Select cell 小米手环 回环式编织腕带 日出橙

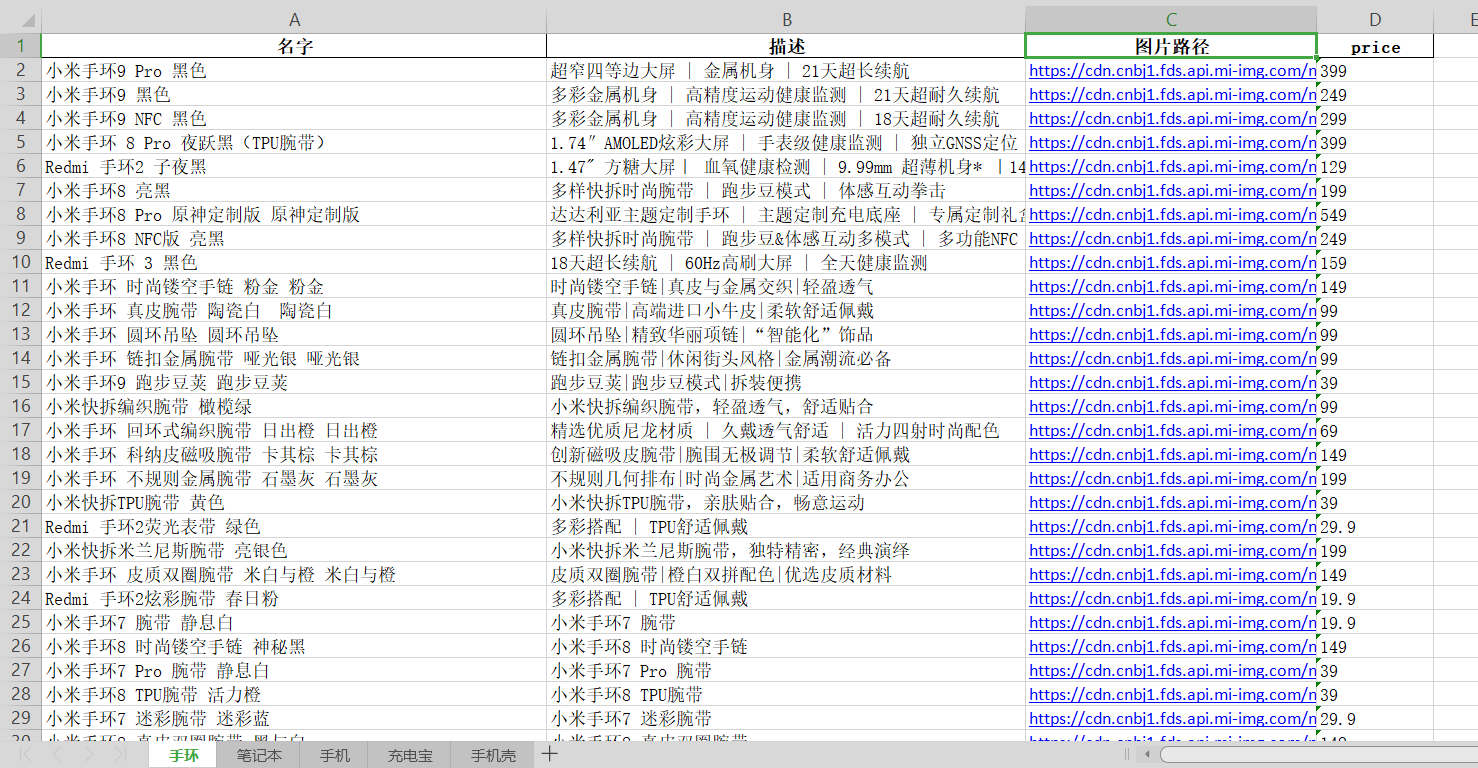pos(294,430)
